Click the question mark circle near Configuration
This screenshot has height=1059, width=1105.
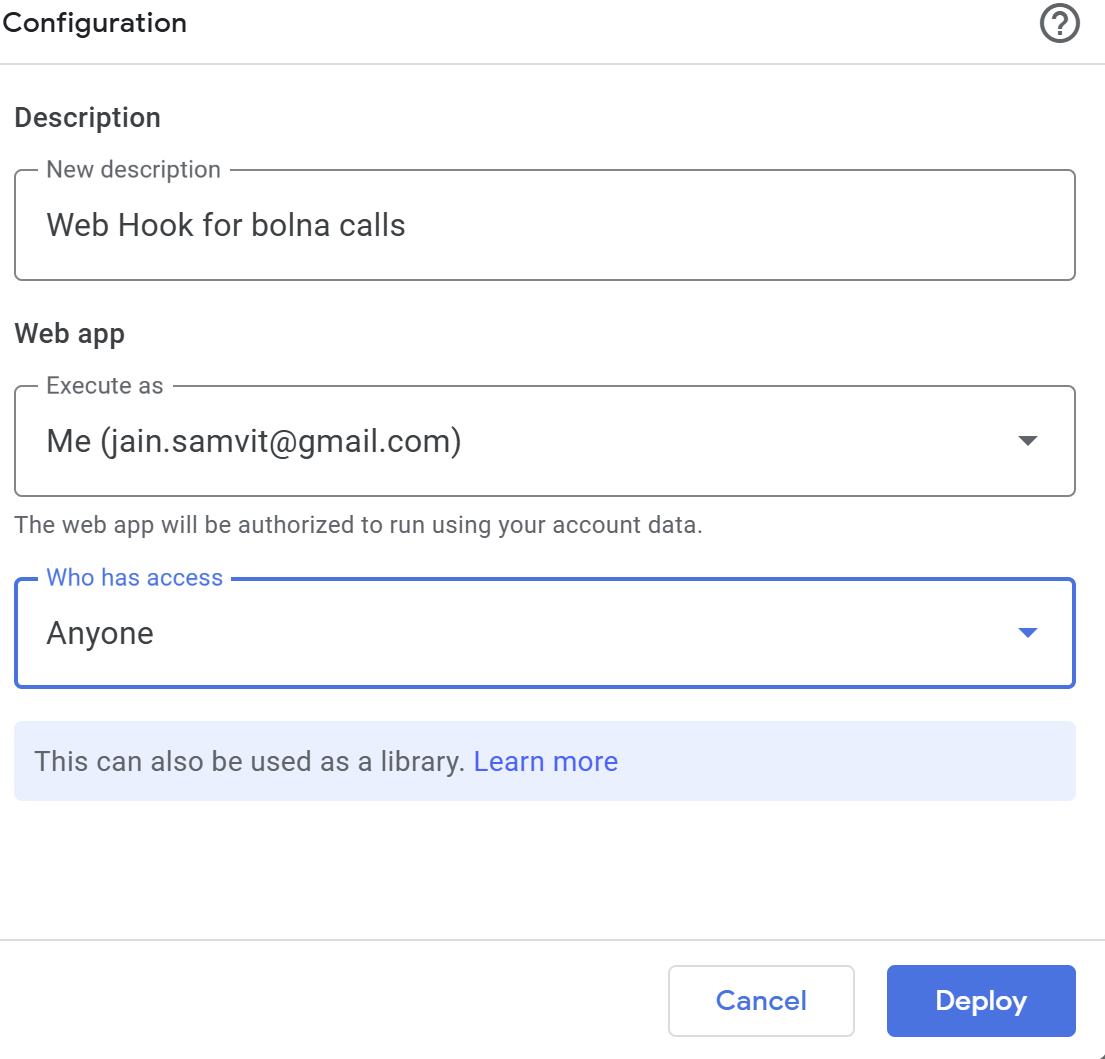[x=1060, y=23]
